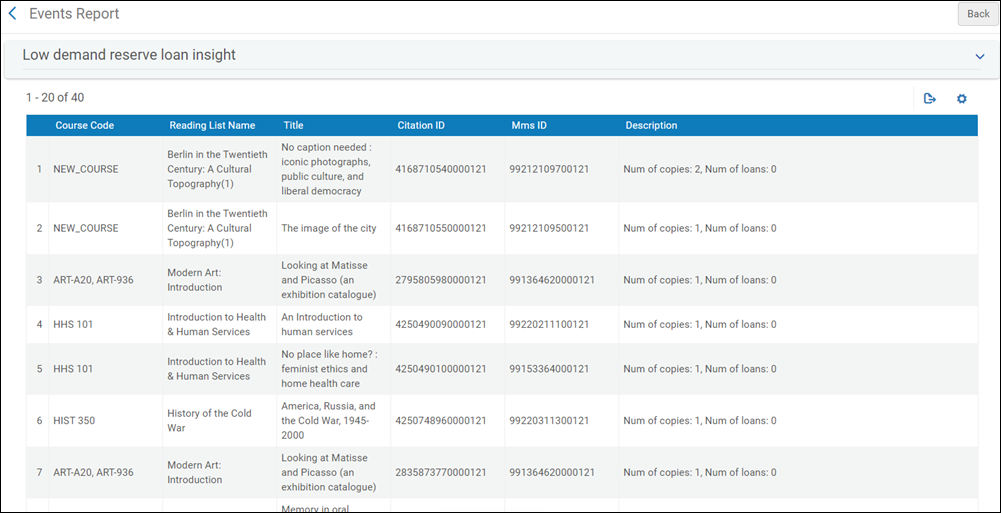Collapse the Low demand reserve loan insight section
The width and height of the screenshot is (1001, 513).
coord(980,57)
